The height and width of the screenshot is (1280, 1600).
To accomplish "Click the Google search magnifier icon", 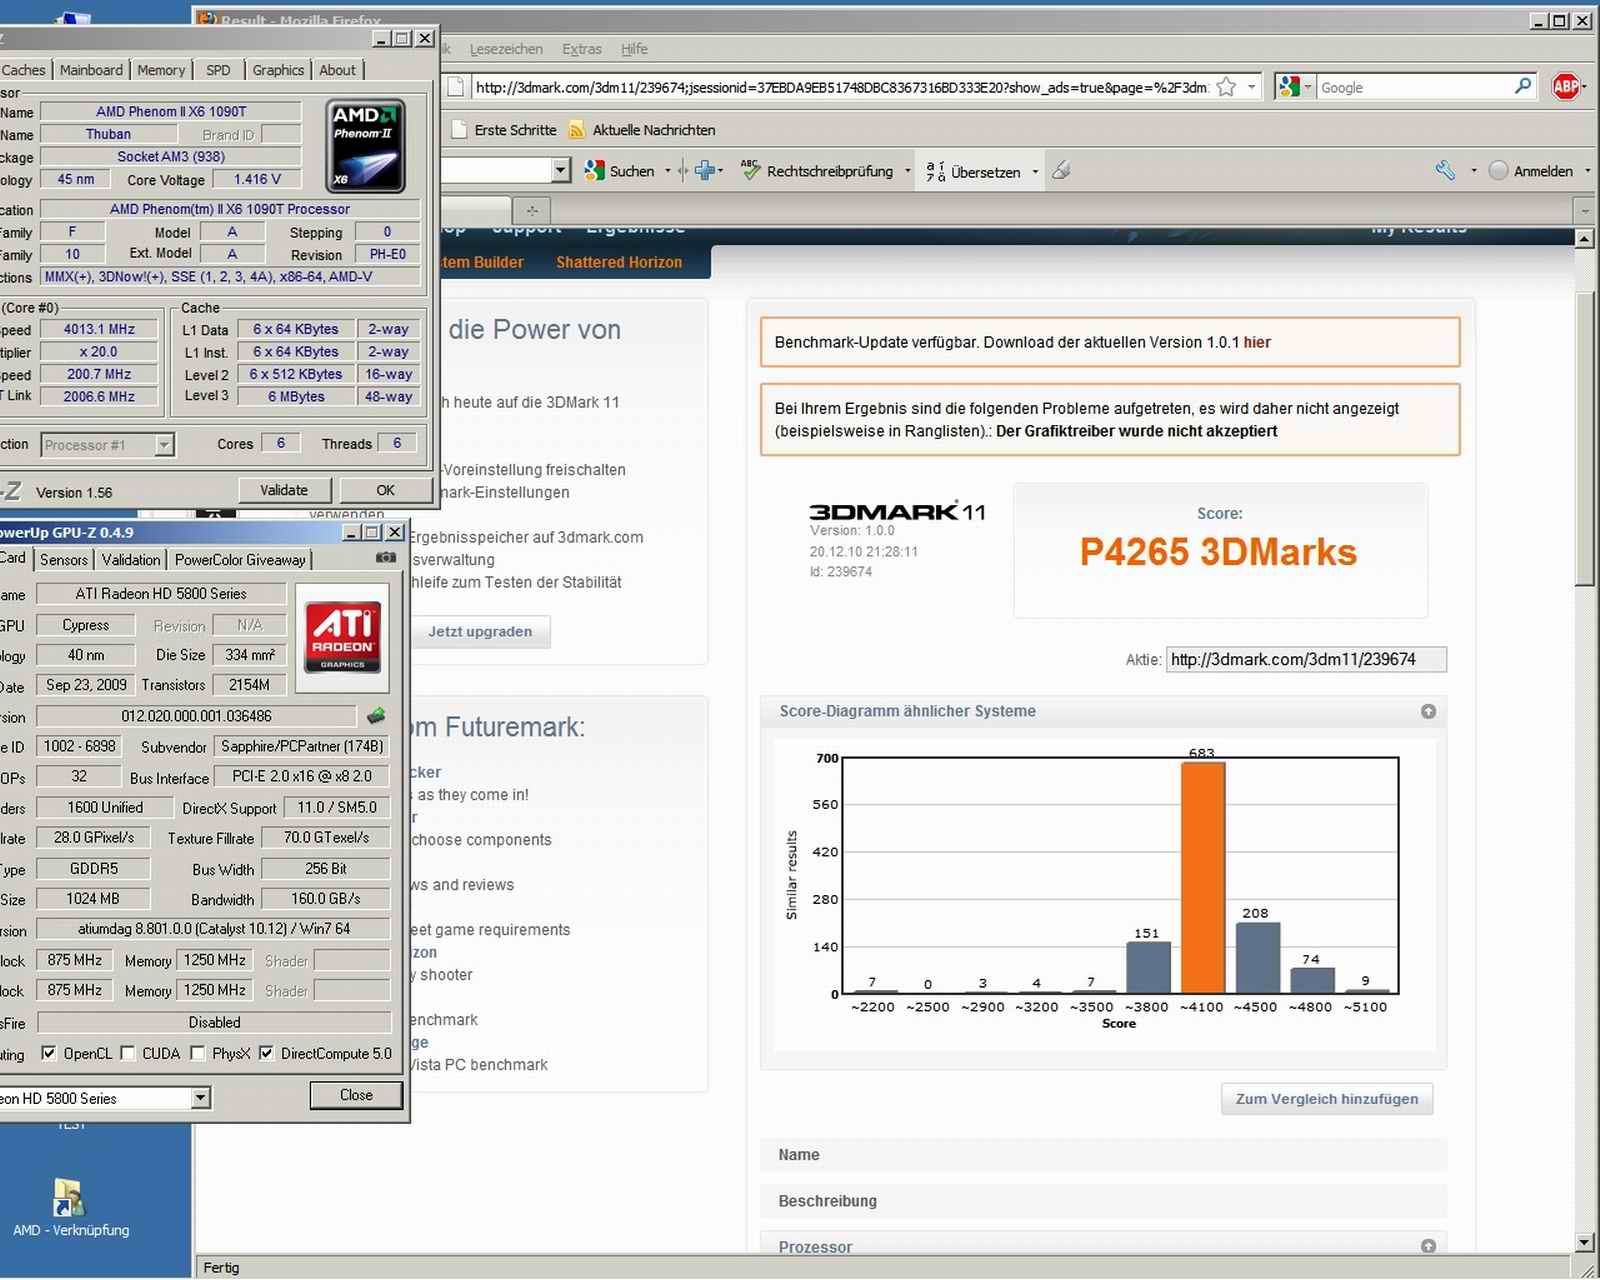I will point(1523,87).
